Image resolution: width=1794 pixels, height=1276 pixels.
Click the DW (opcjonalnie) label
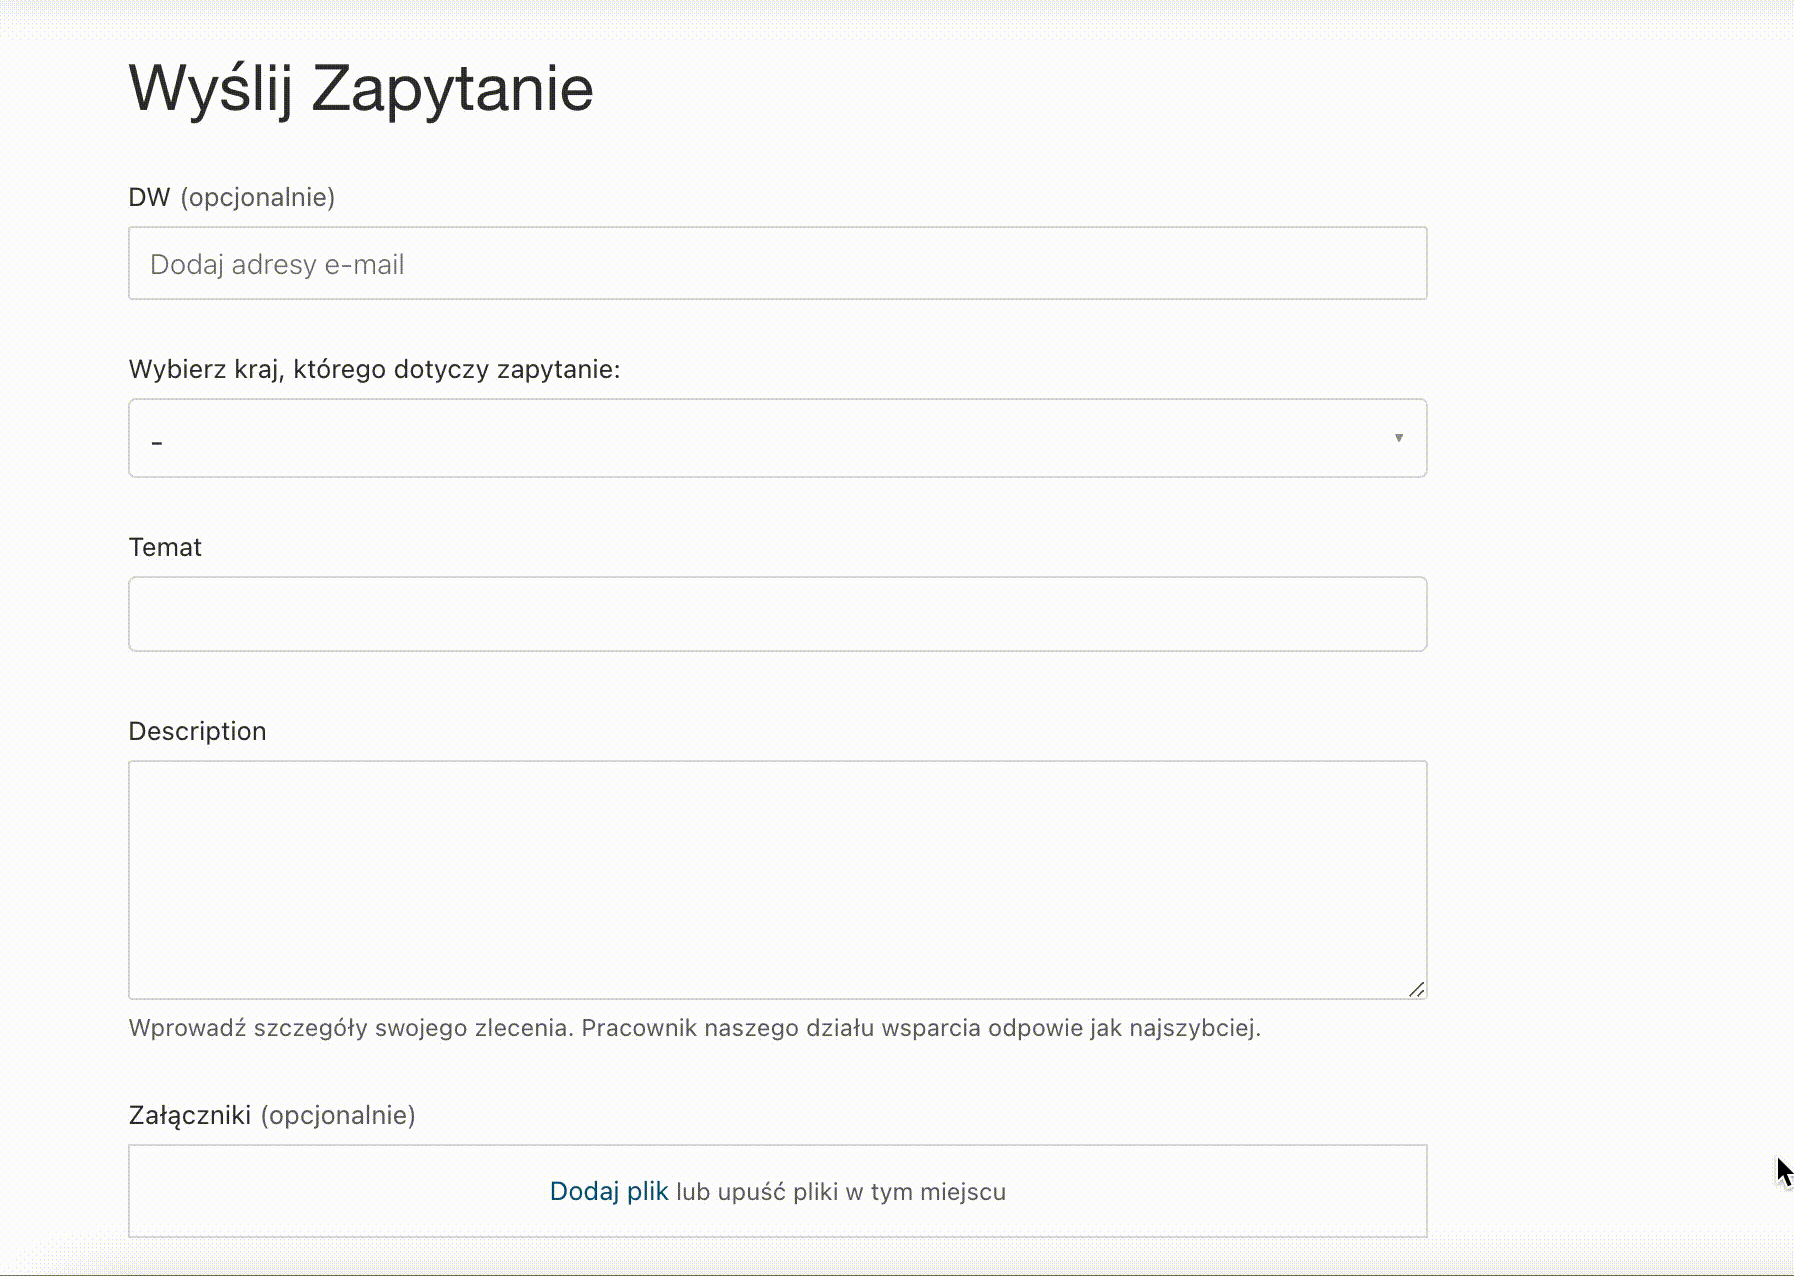coord(232,197)
